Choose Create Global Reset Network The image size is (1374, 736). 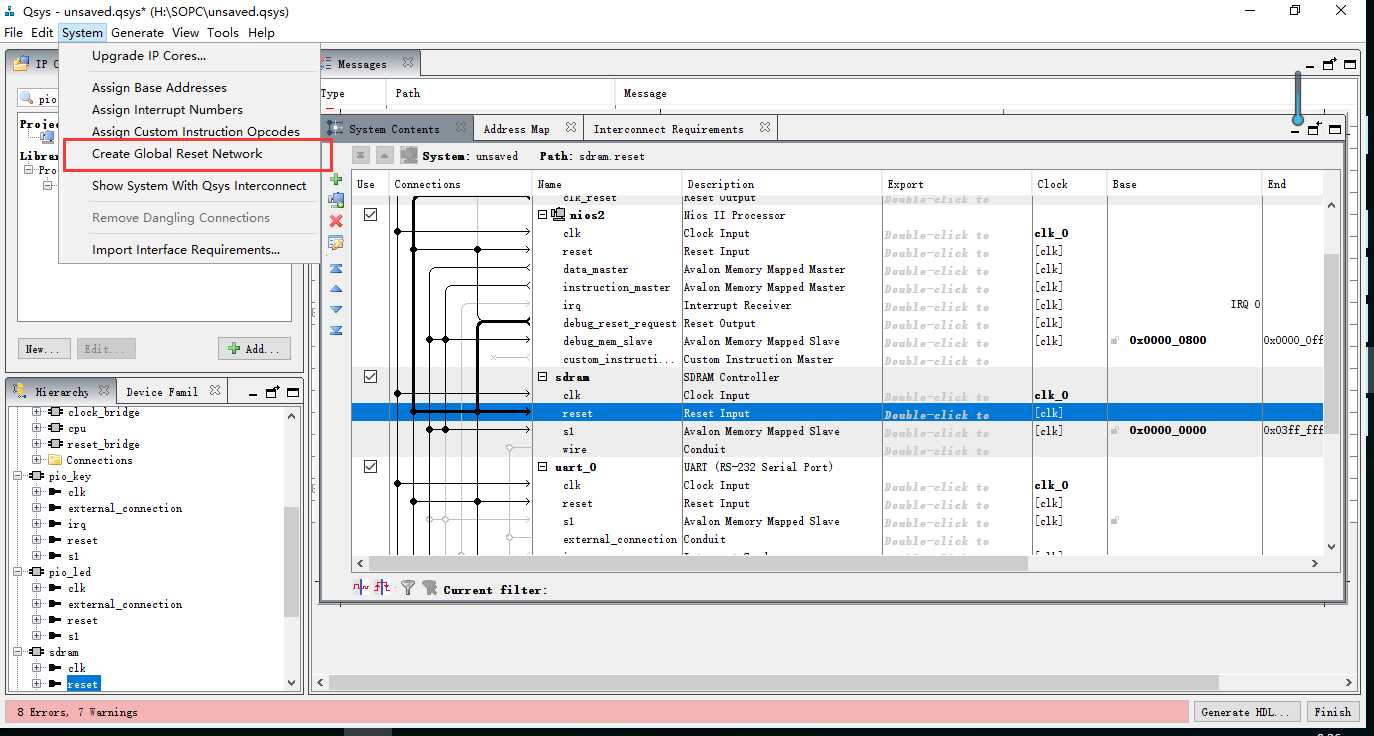pyautogui.click(x=177, y=154)
